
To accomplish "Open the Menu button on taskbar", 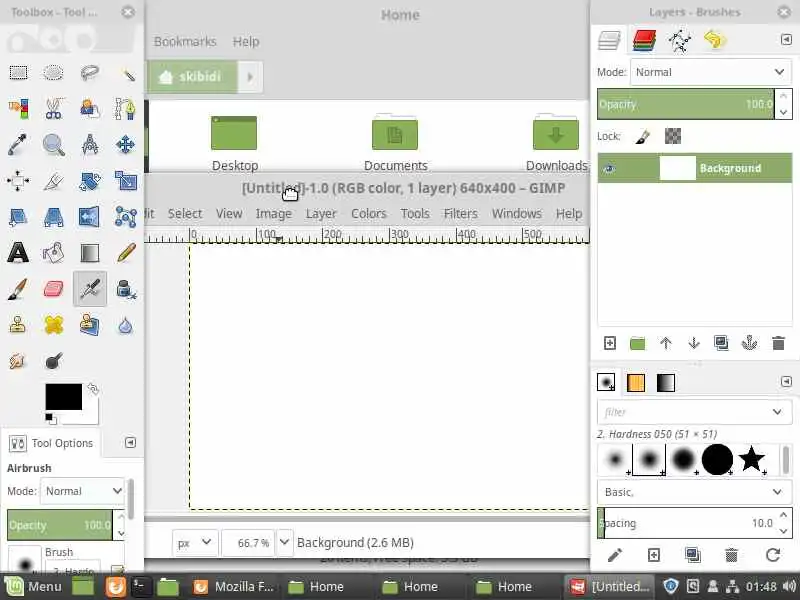I will 33,587.
